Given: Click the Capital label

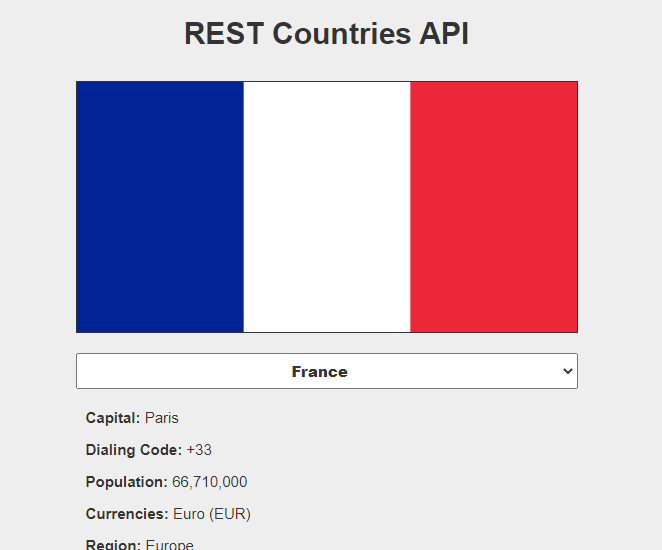Looking at the screenshot, I should click(x=113, y=418).
